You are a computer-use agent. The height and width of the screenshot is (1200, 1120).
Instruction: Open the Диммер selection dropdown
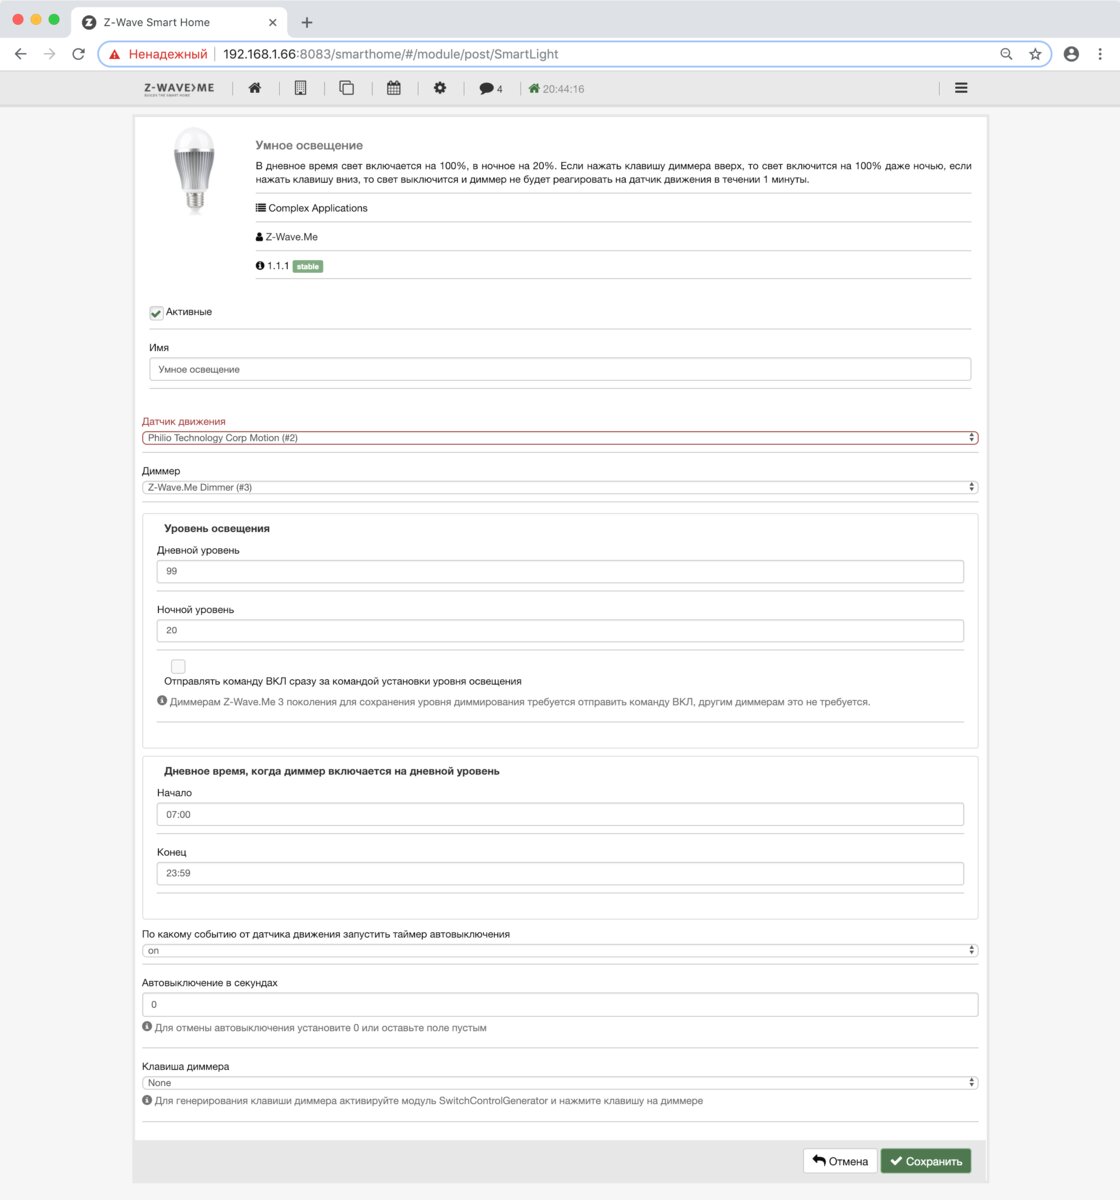pos(559,487)
